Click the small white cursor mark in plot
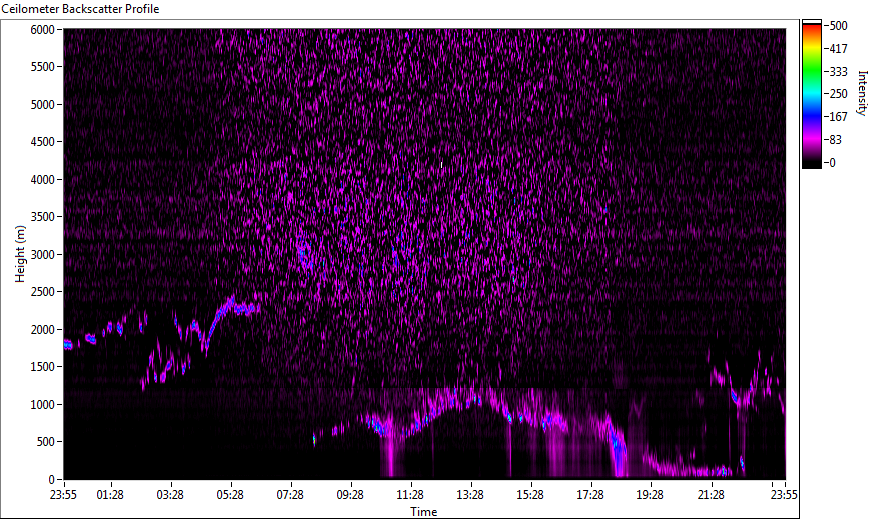 (442, 165)
